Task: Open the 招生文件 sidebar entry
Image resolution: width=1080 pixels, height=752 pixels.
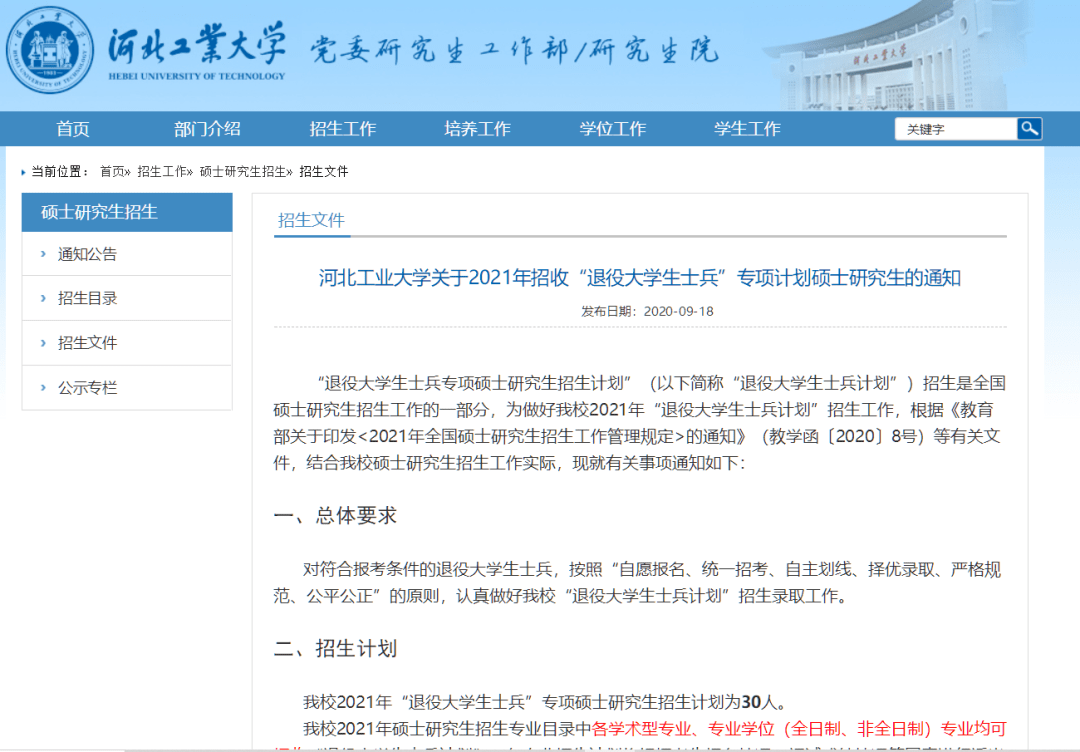Action: click(80, 342)
